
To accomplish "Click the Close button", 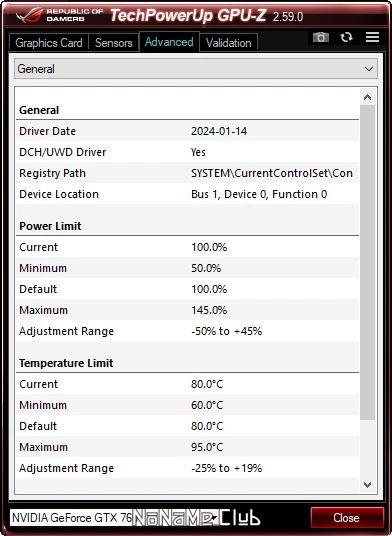I will click(x=347, y=518).
